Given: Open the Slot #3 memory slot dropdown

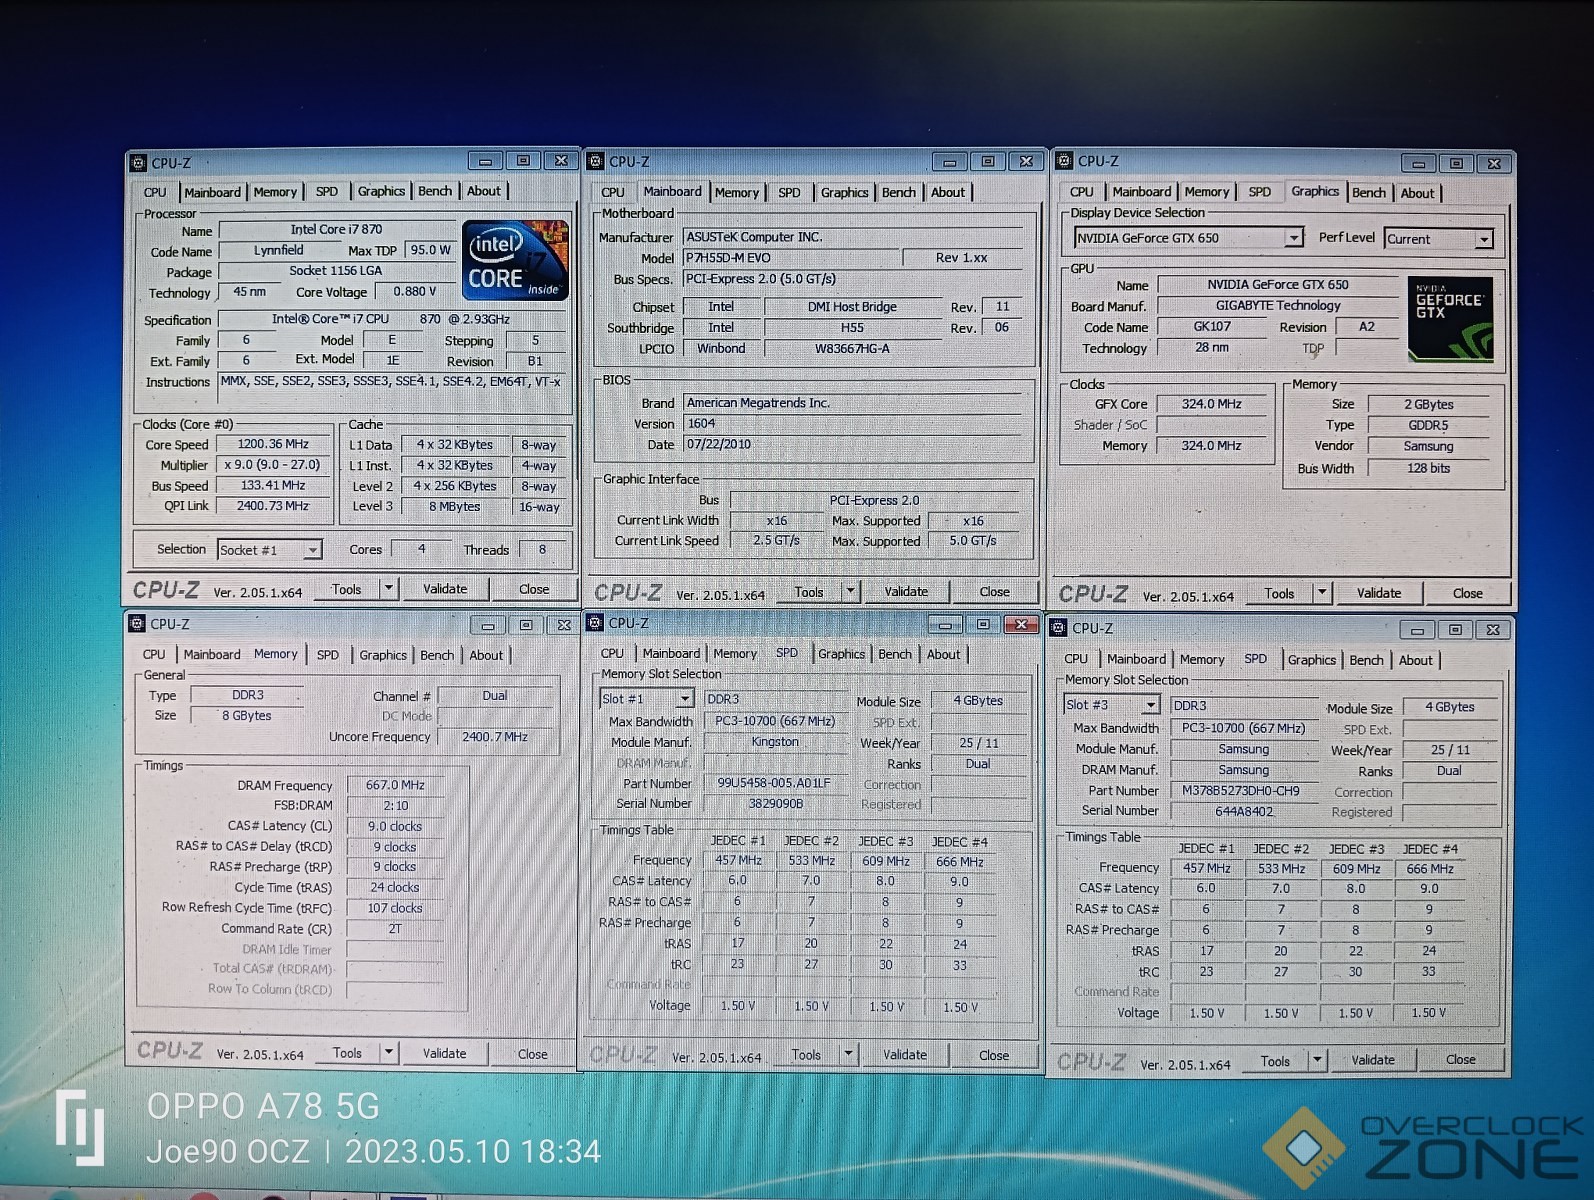Looking at the screenshot, I should [1151, 705].
